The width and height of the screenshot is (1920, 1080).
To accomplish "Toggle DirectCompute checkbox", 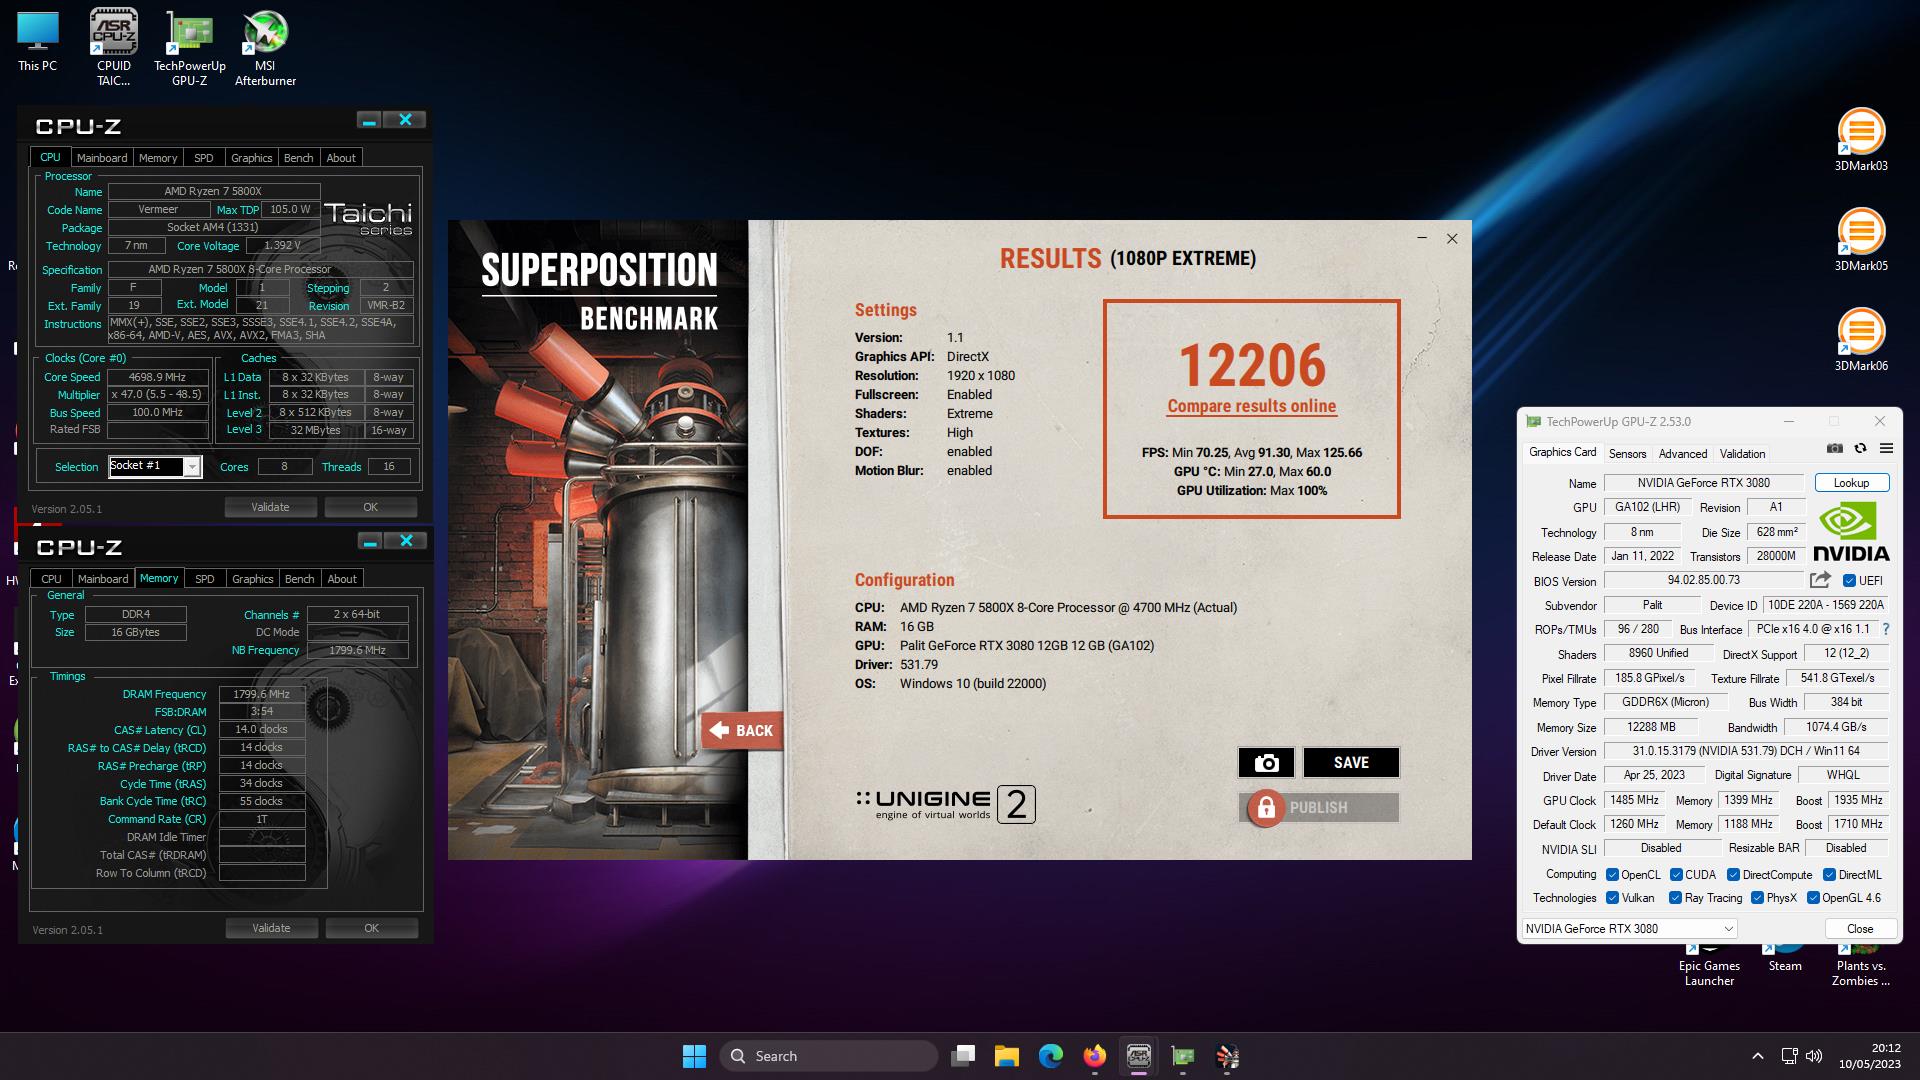I will point(1733,874).
